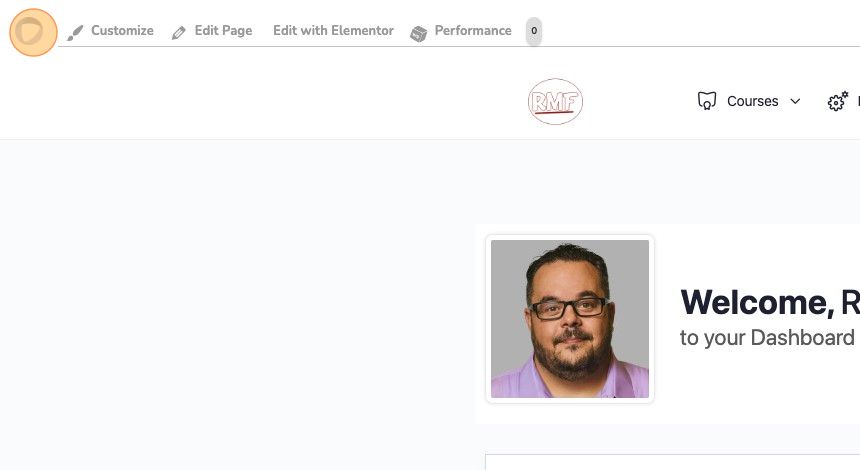
Task: Click the orange circular icon in admin bar
Action: (33, 32)
